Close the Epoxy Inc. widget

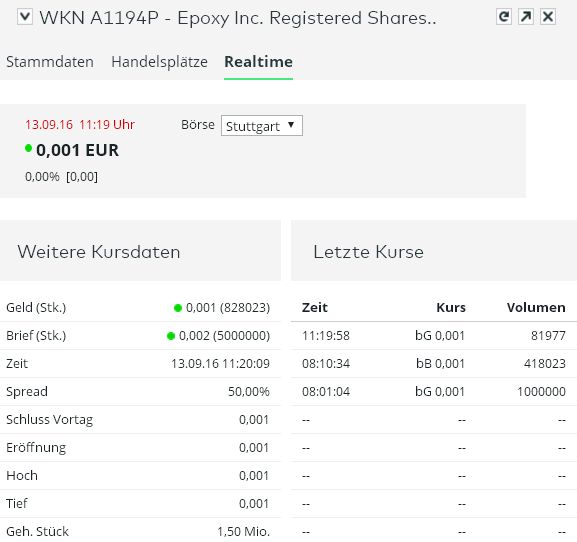tap(548, 17)
